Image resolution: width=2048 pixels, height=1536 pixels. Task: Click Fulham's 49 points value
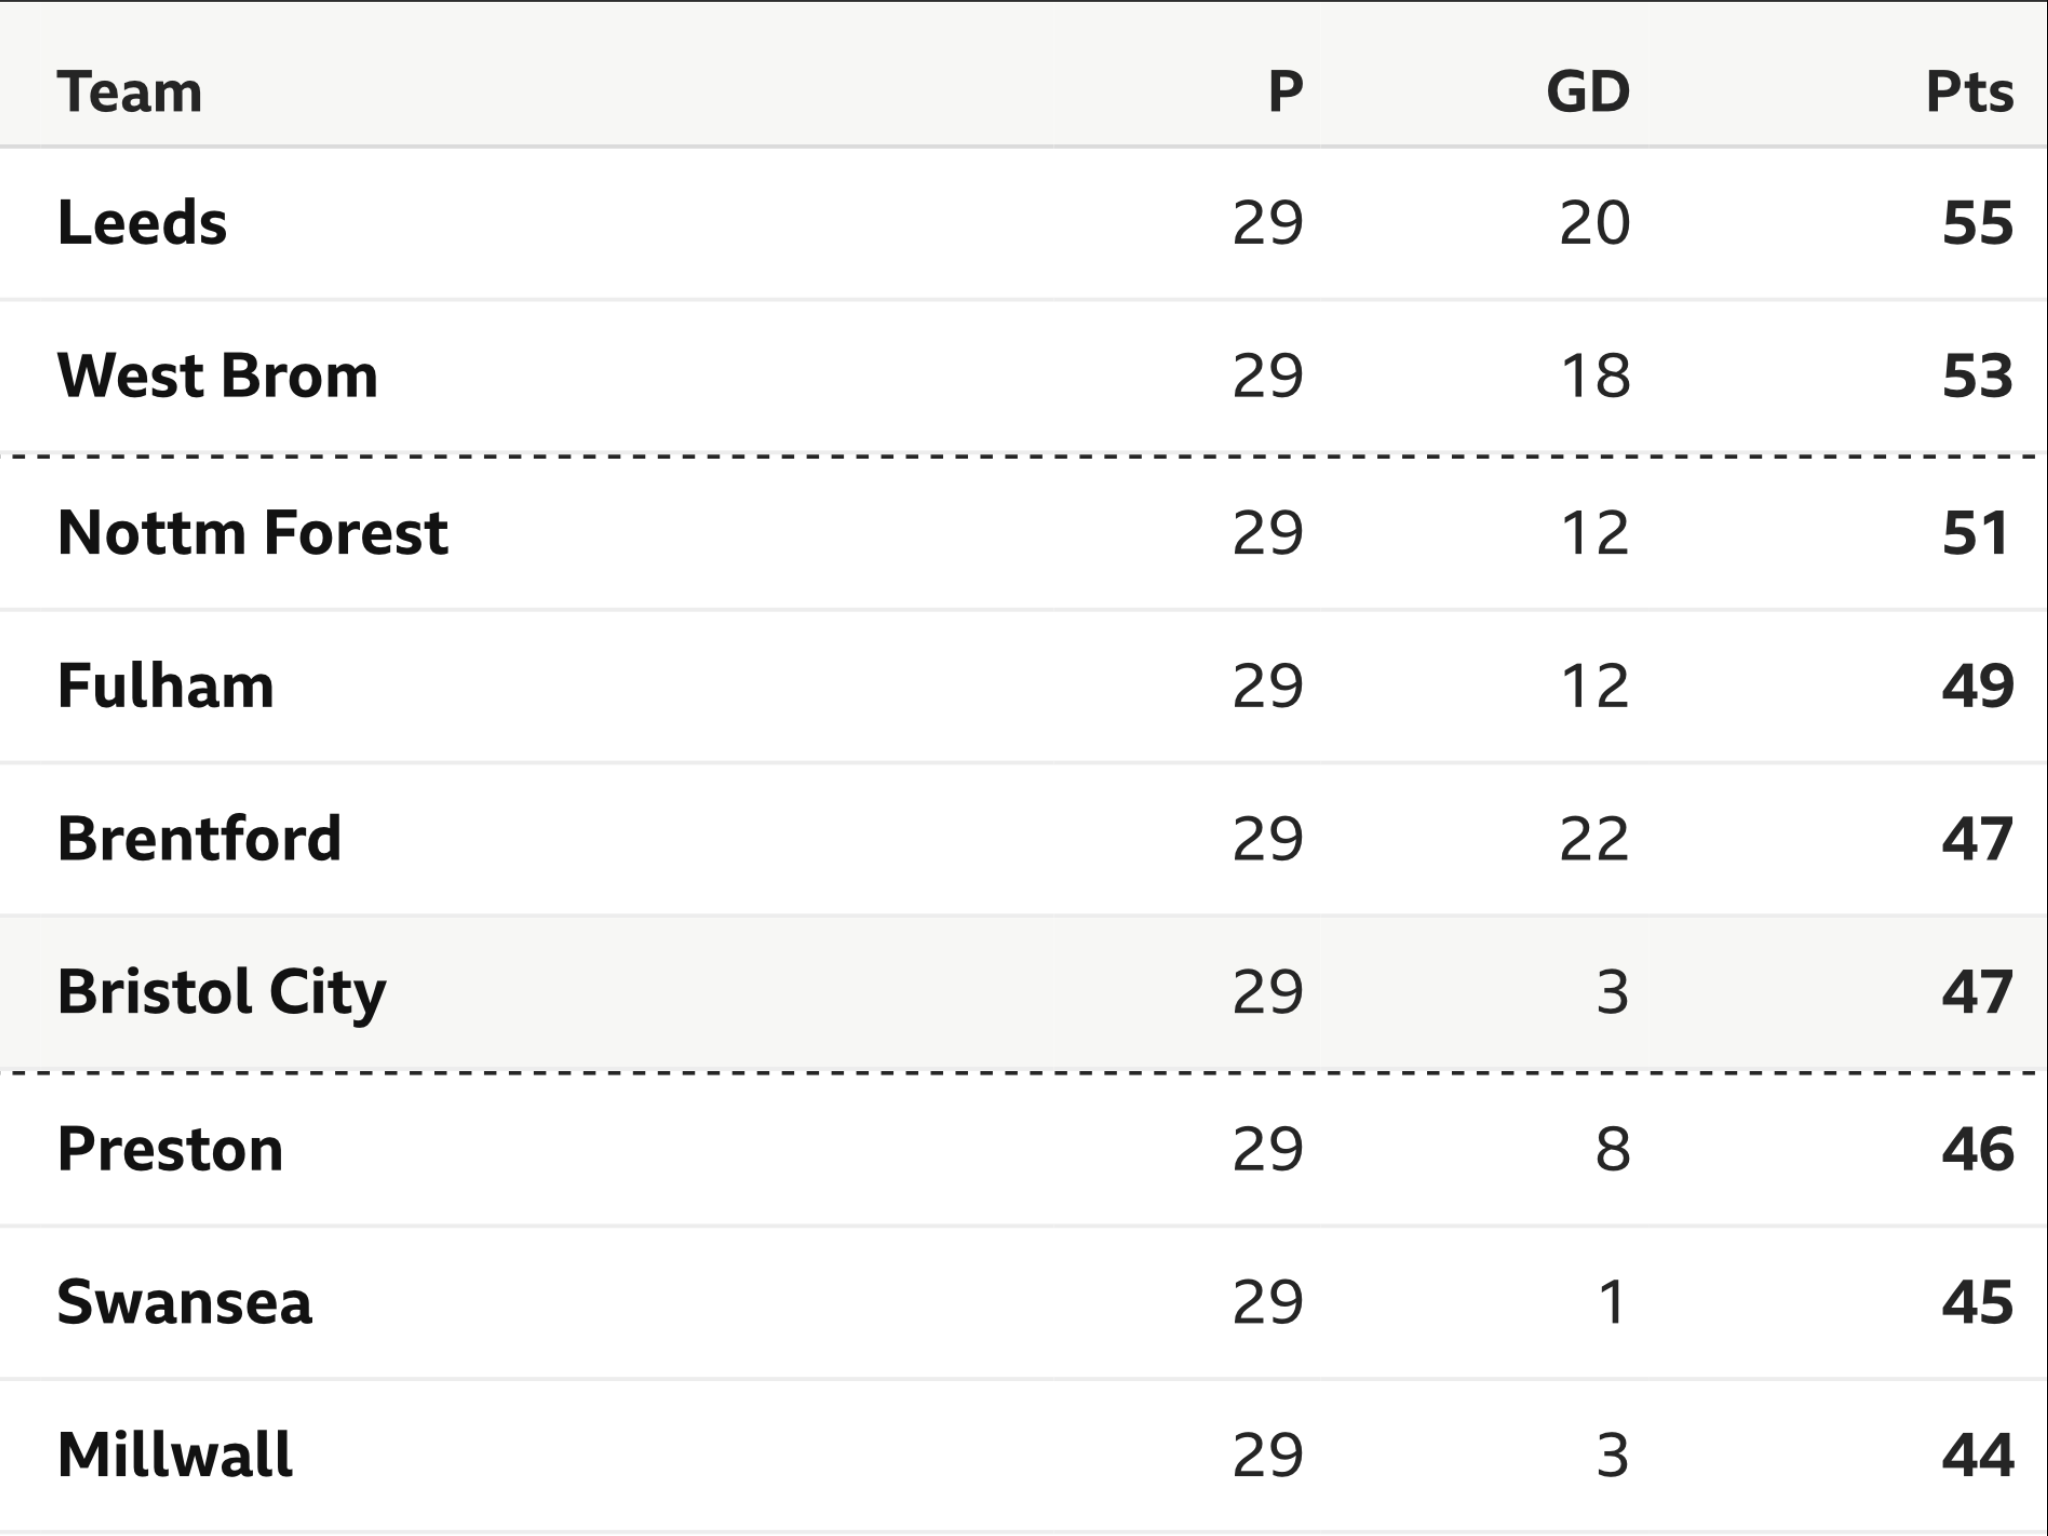pos(1977,686)
